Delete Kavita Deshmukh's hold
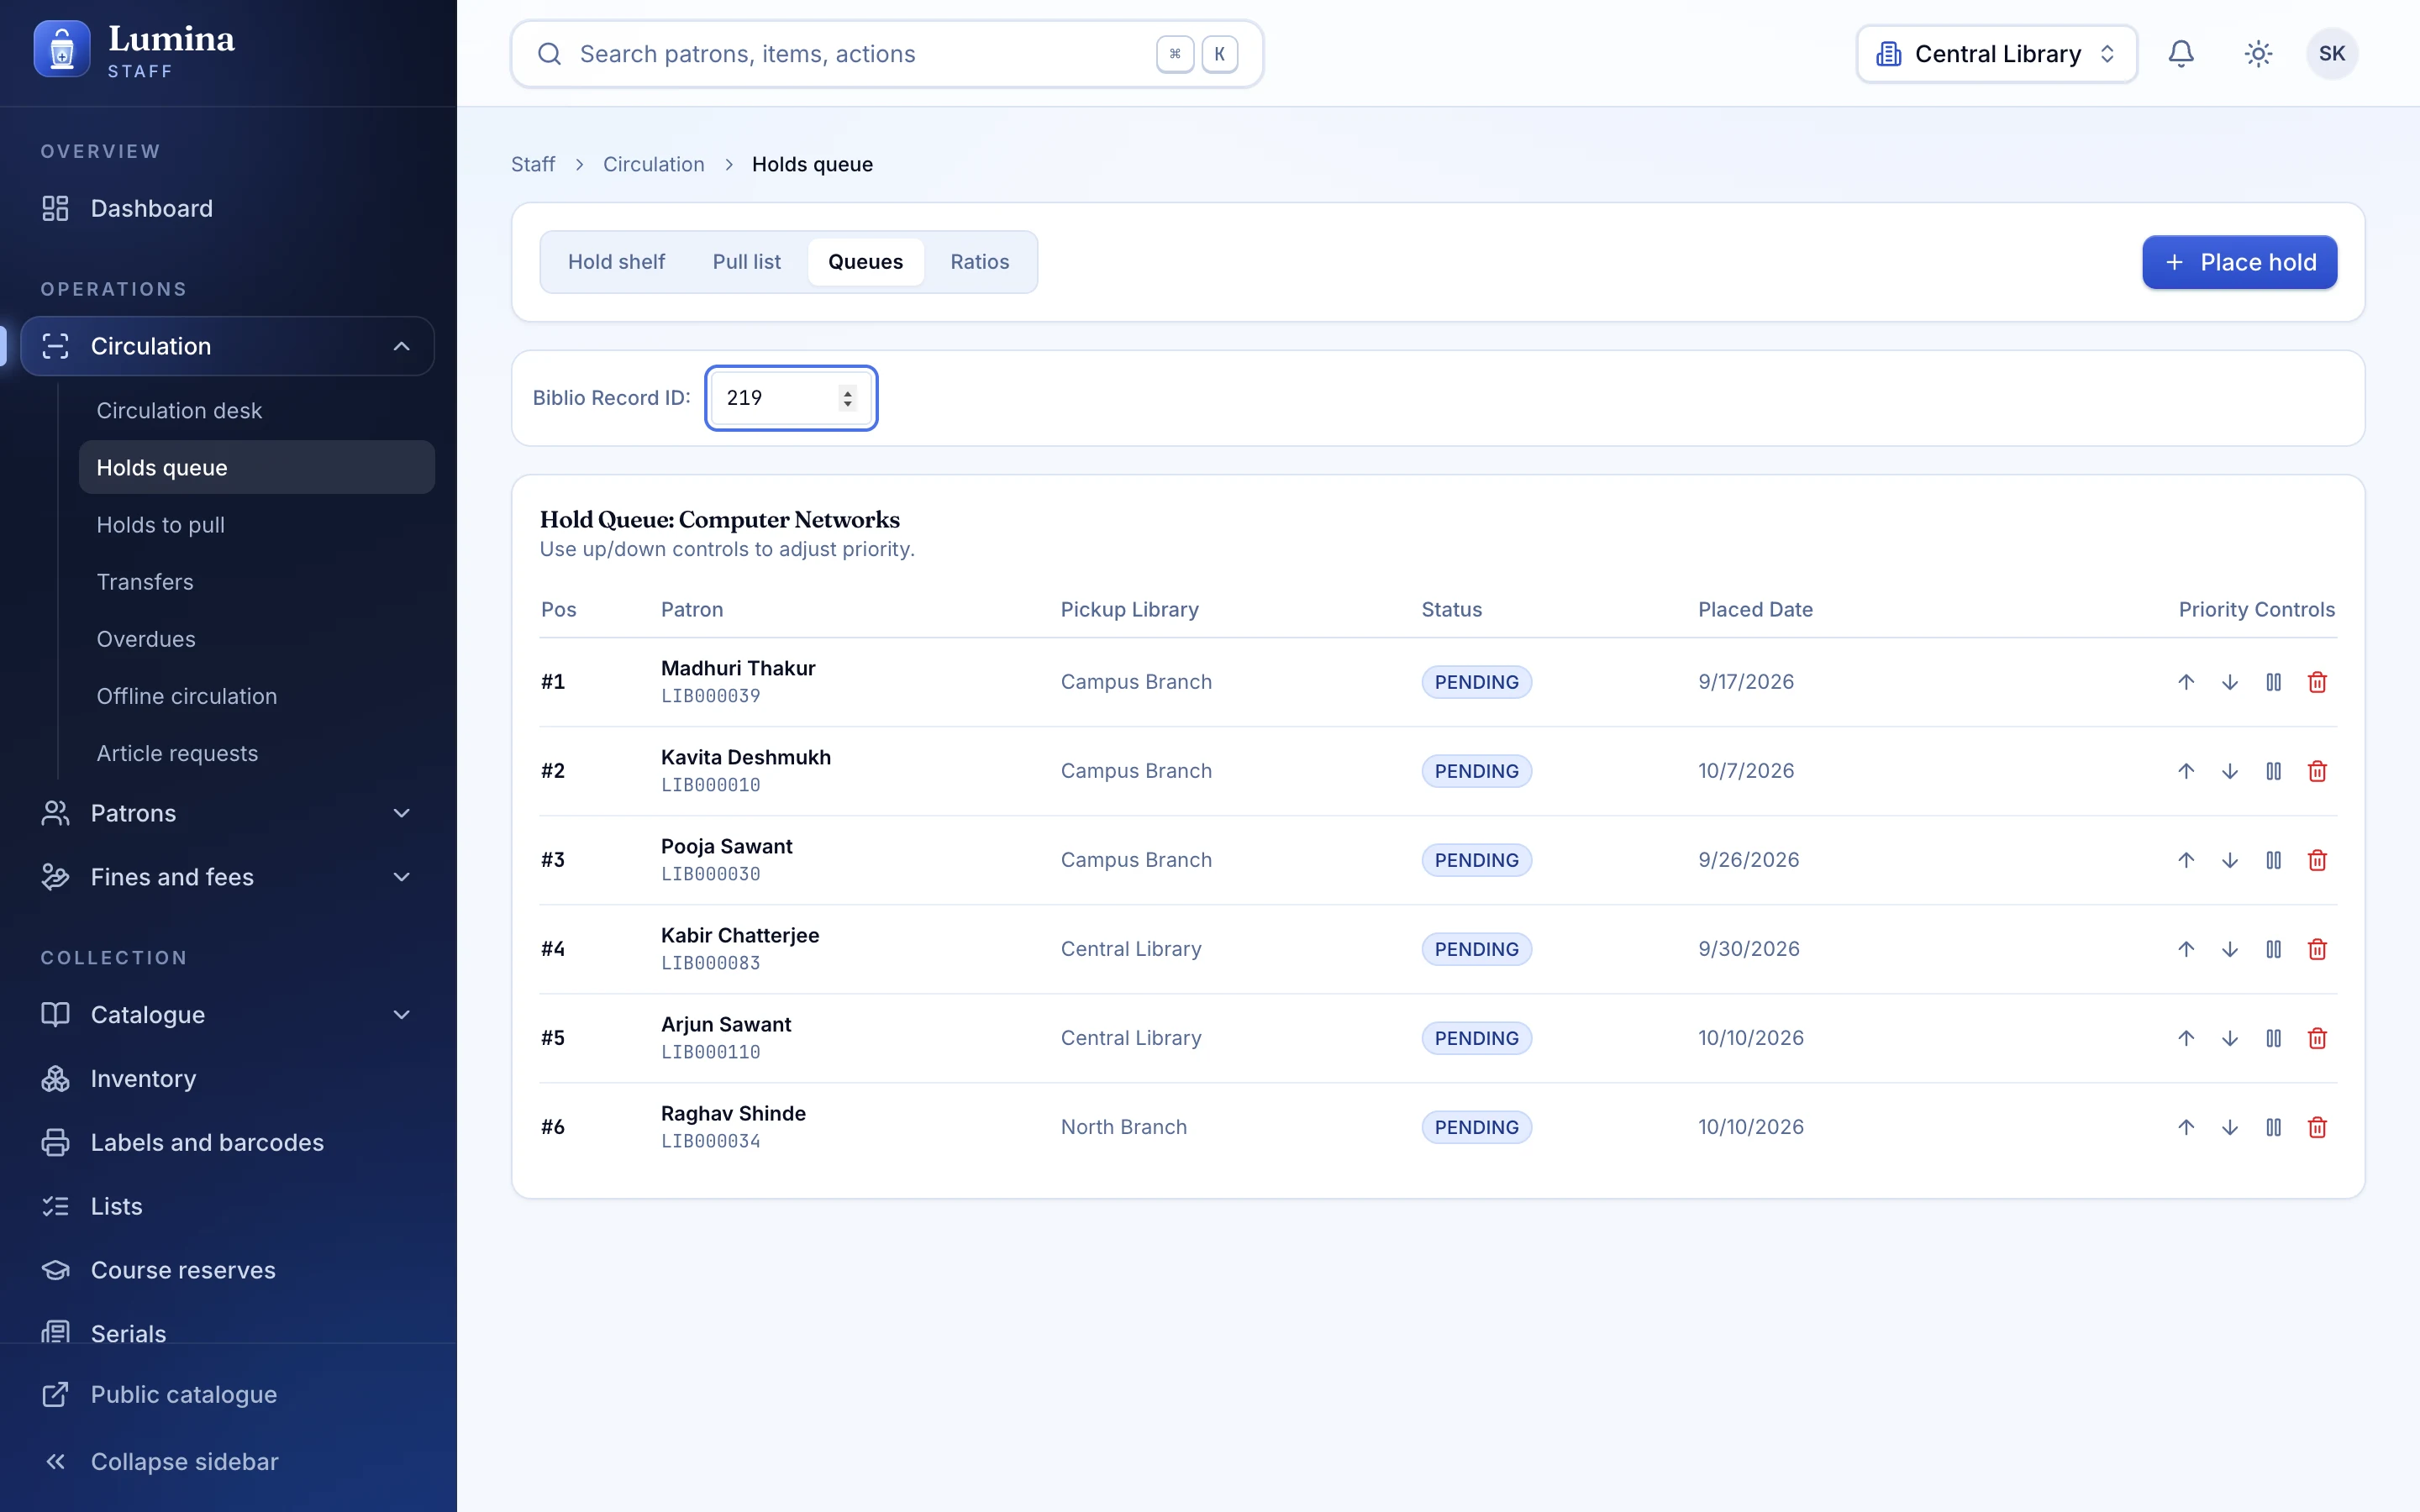The width and height of the screenshot is (2420, 1512). tap(2317, 771)
